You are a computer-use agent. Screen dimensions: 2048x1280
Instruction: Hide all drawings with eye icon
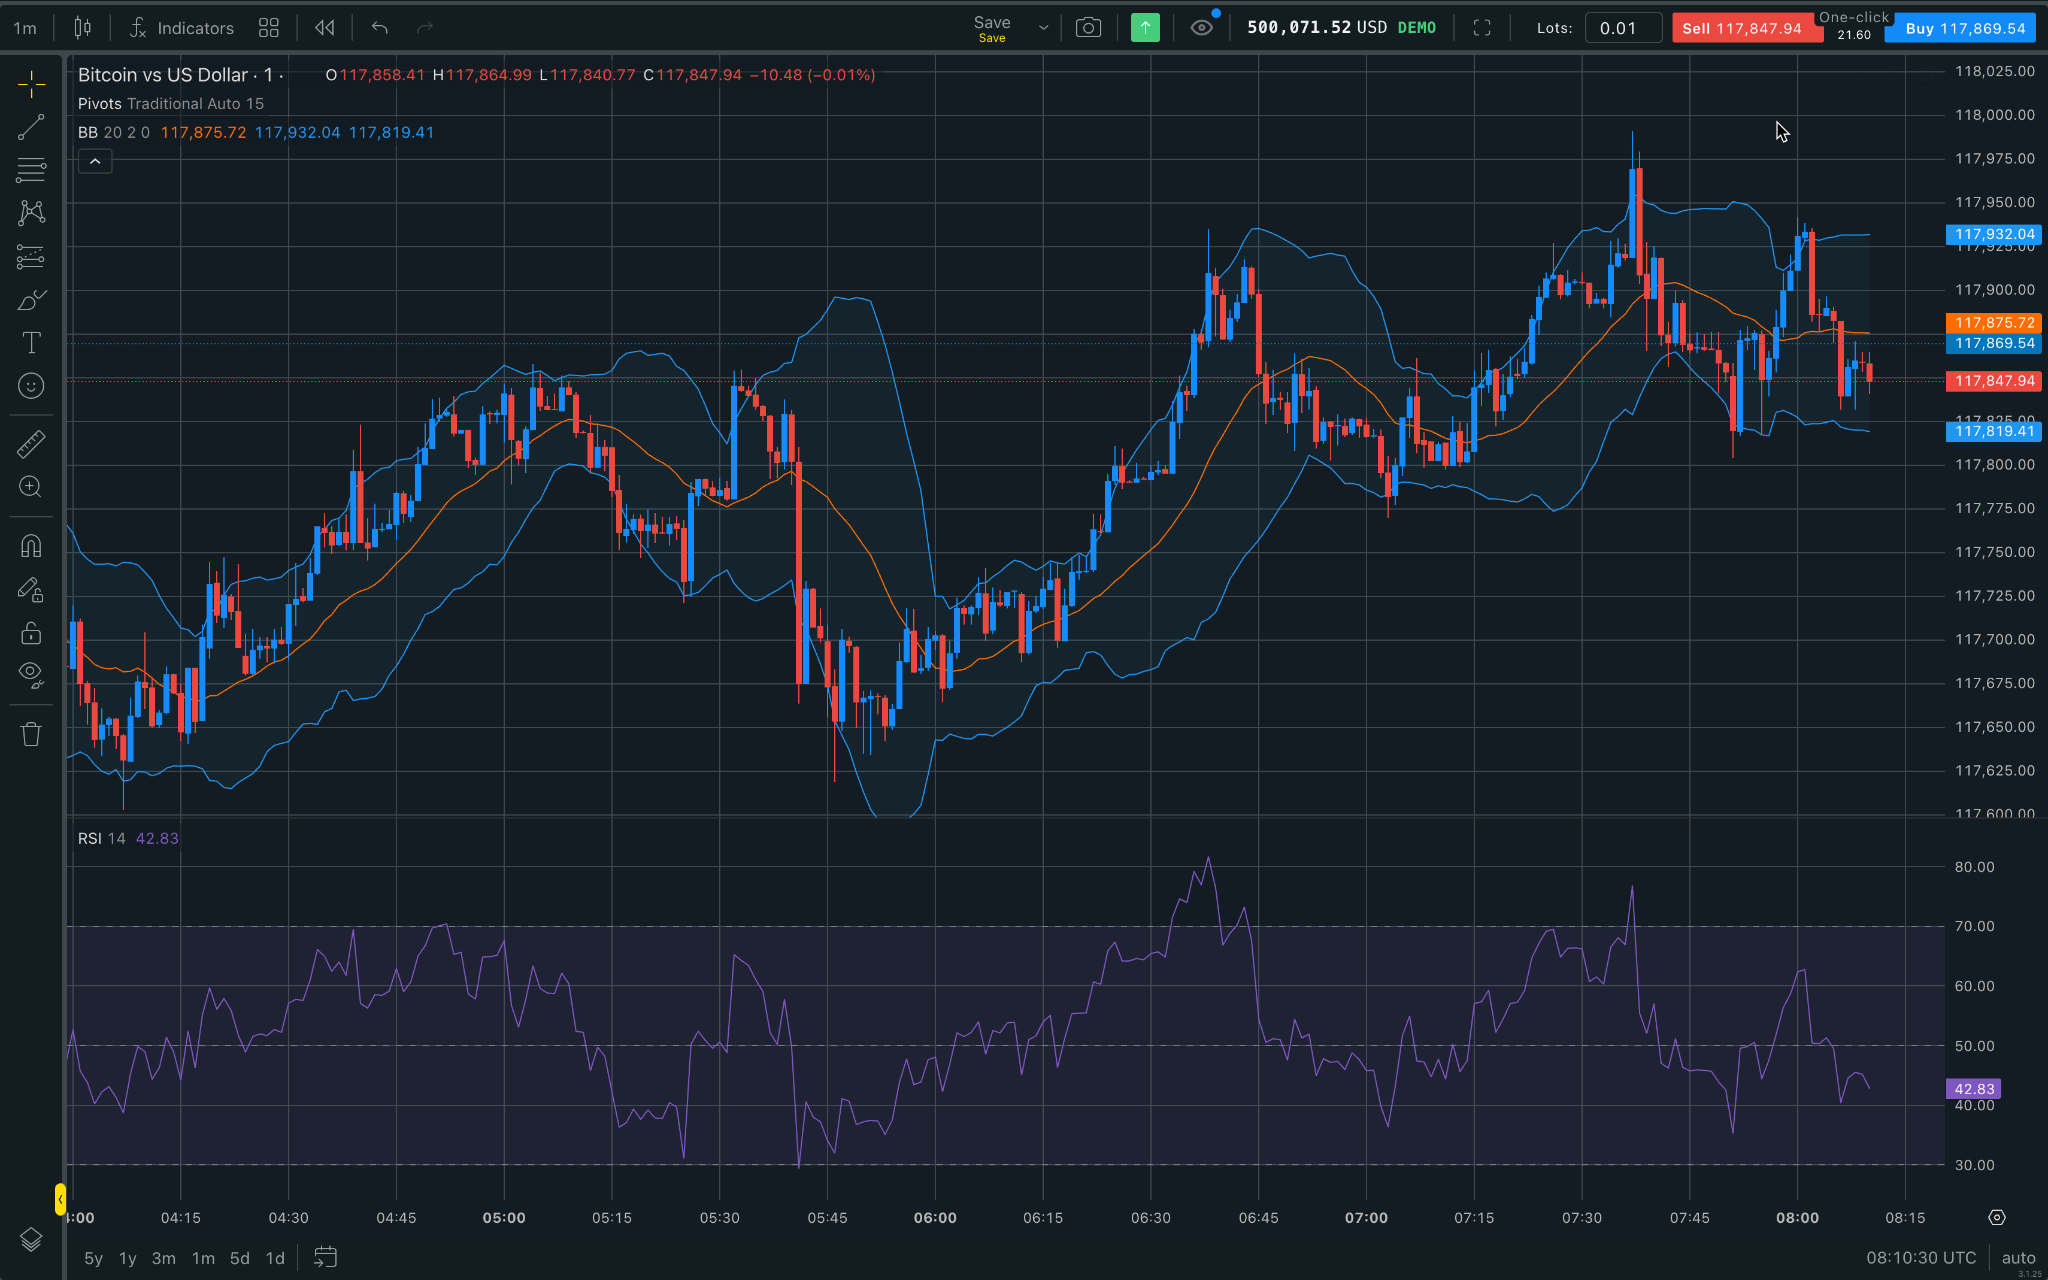31,676
